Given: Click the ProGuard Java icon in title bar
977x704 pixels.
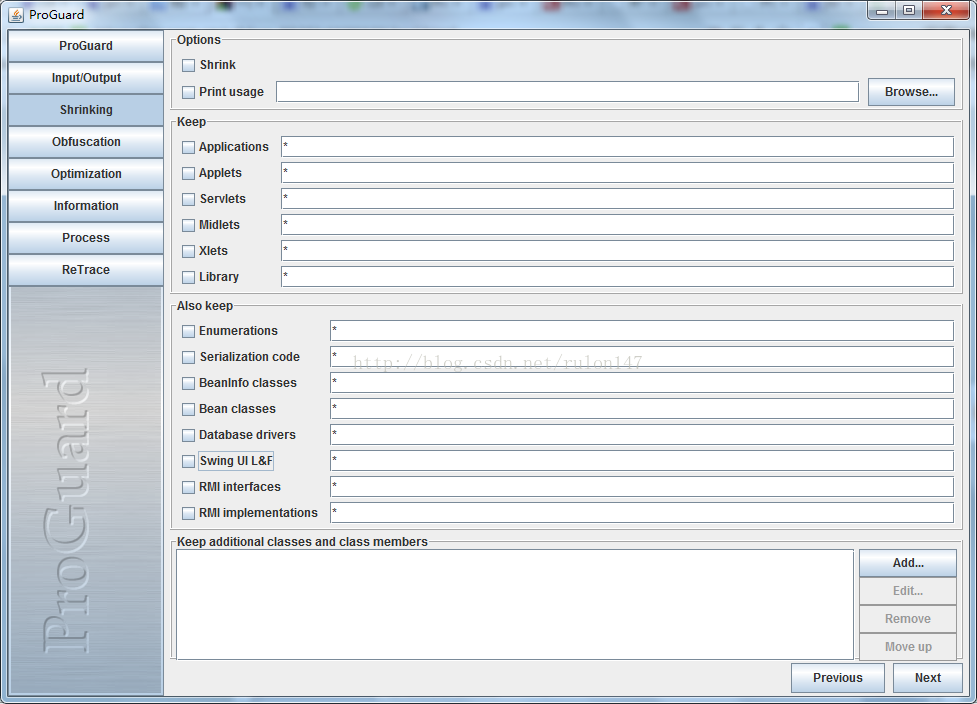Looking at the screenshot, I should click(16, 14).
